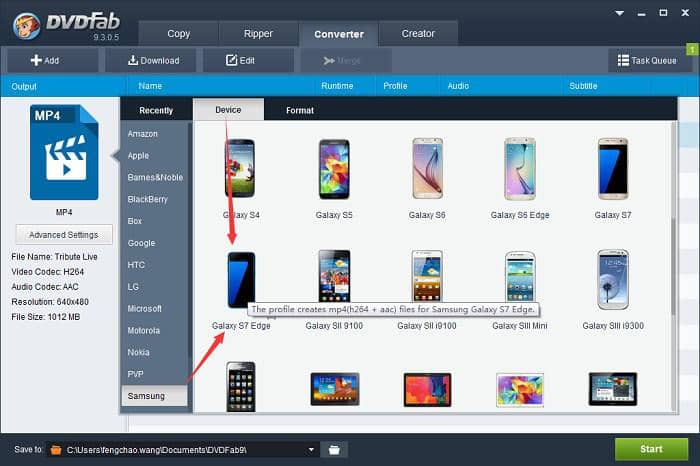700x466 pixels.
Task: Click the Add source button
Action: tap(52, 60)
